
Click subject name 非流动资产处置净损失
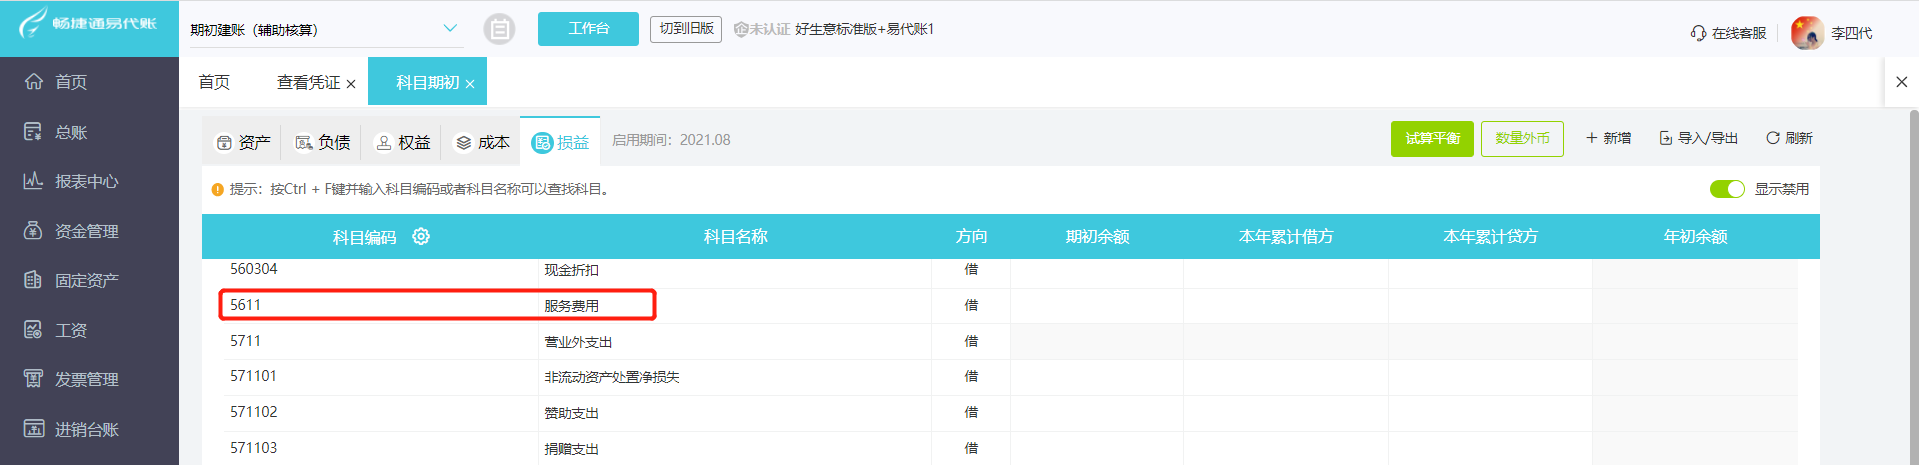pos(612,377)
